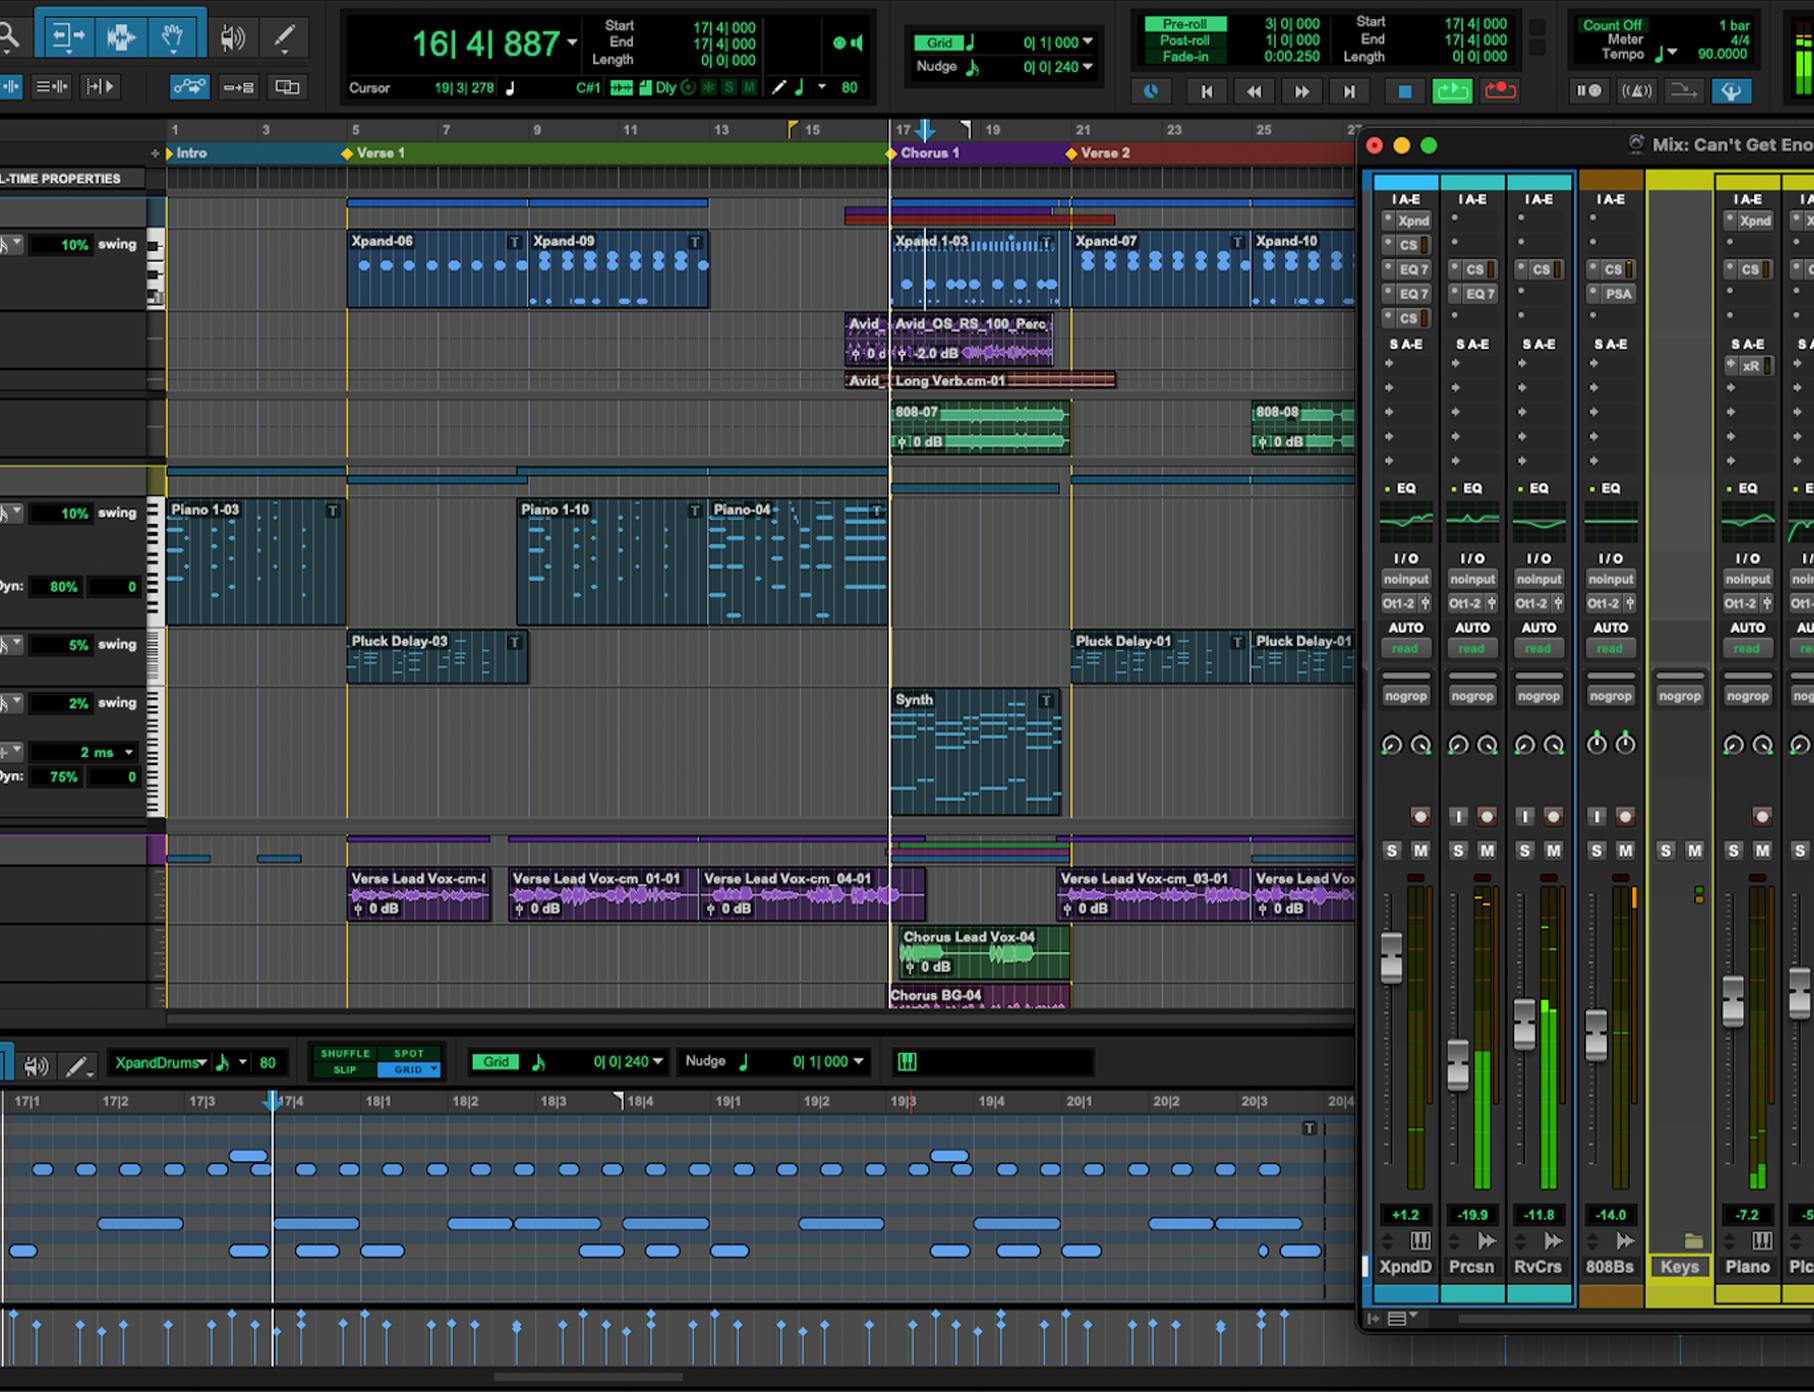Viewport: 1814px width, 1392px height.
Task: Open top toolbar Nudge value dropdown
Action: [x=1088, y=67]
